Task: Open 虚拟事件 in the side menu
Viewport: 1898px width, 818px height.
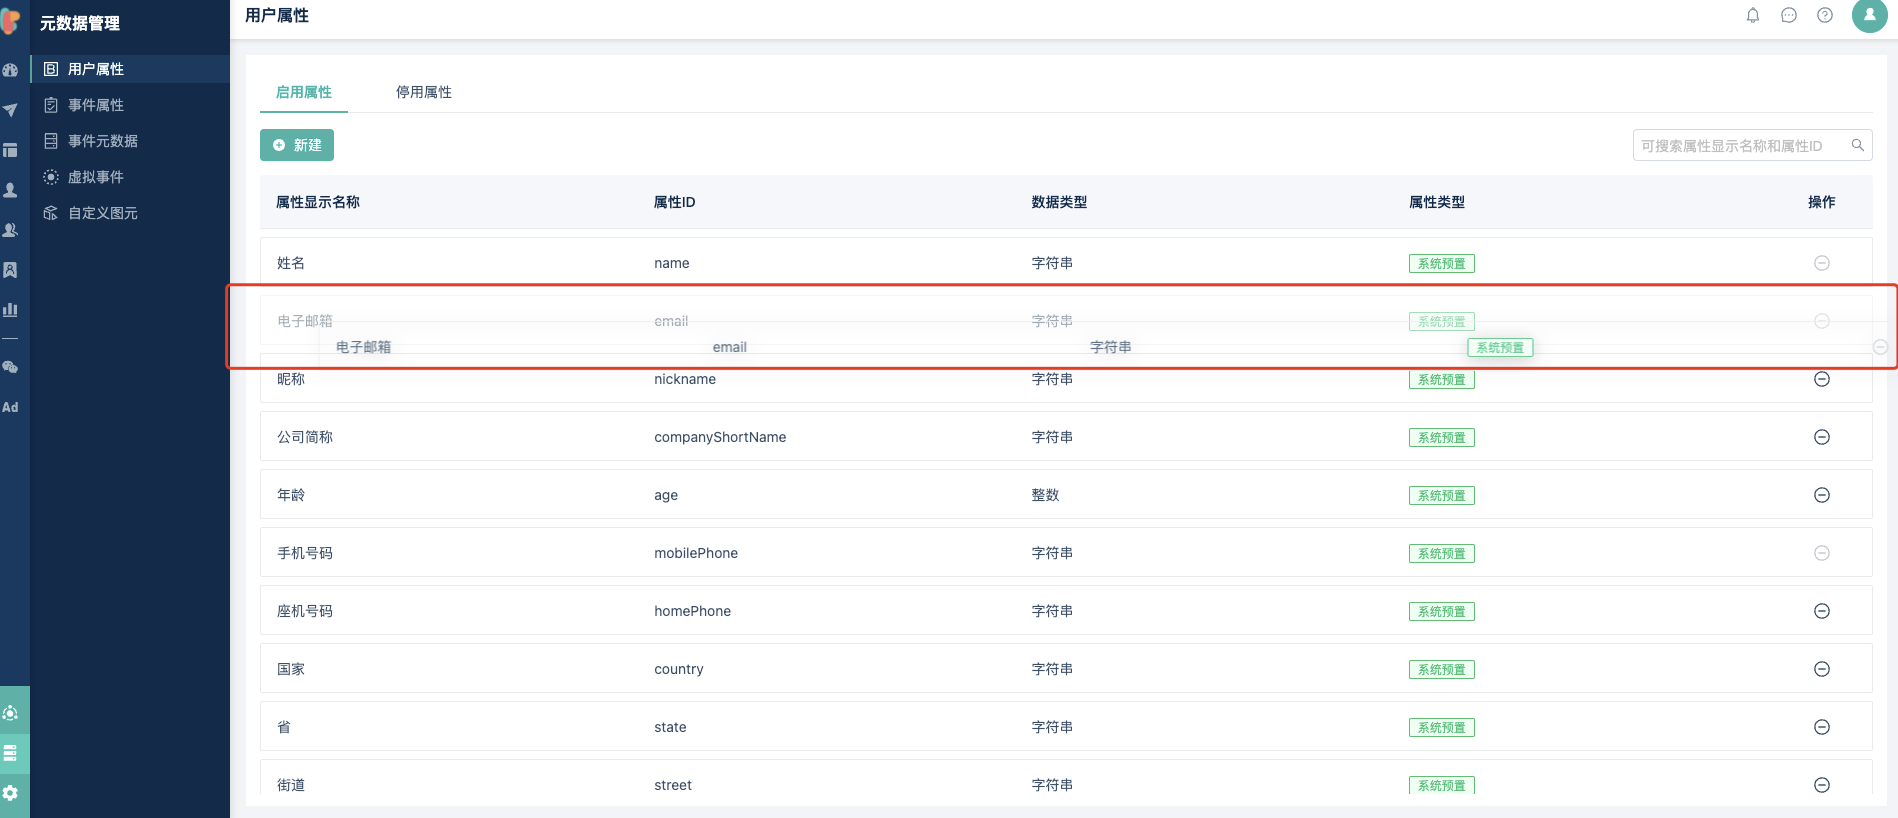Action: point(96,177)
